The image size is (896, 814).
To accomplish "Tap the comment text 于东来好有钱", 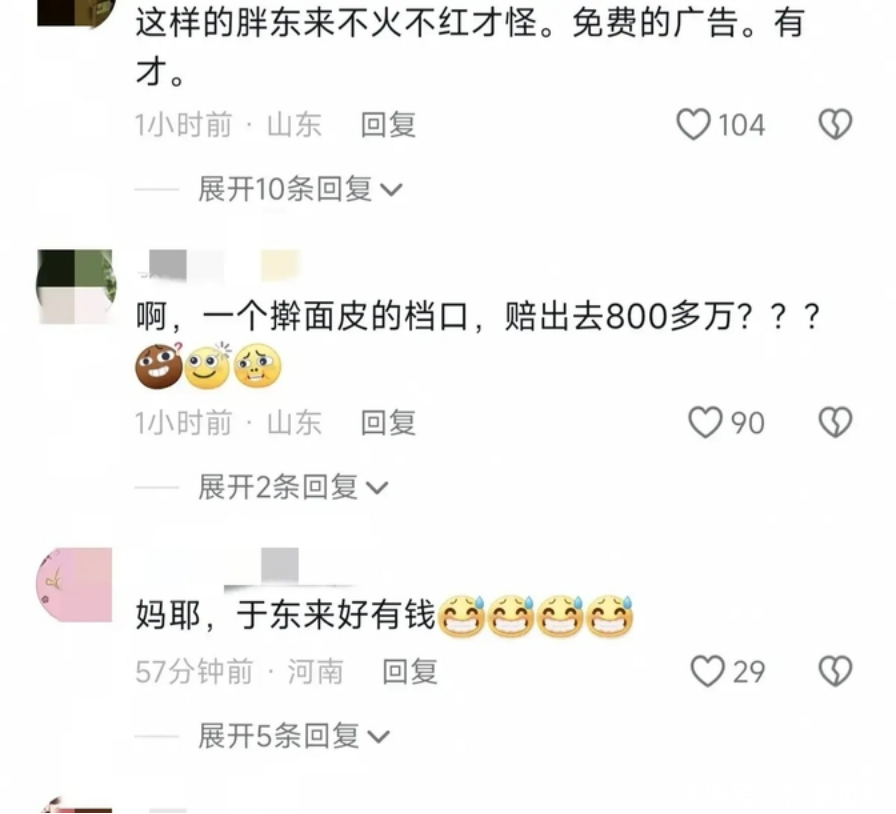I will tap(336, 616).
